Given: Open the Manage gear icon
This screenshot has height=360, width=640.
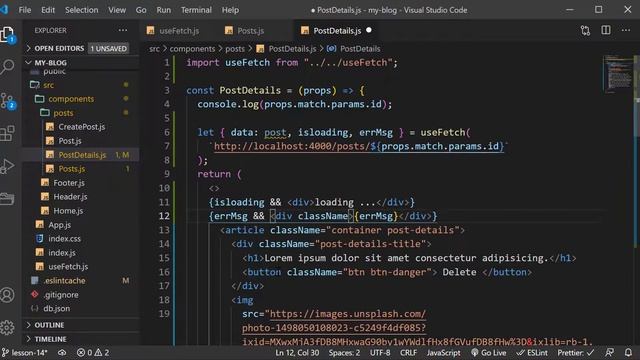Looking at the screenshot, I should (x=7, y=327).
